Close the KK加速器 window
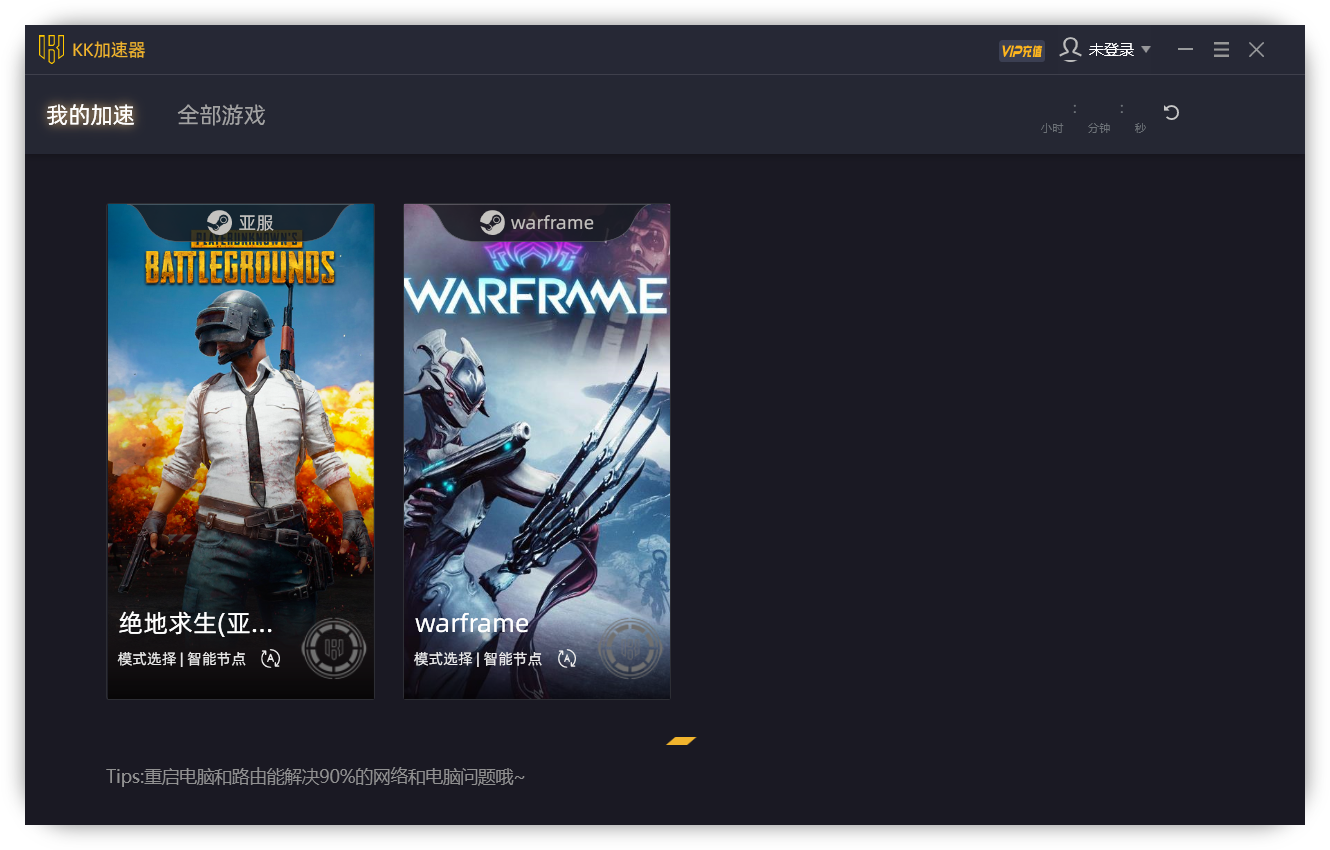Viewport: 1330px width, 850px height. pos(1257,49)
